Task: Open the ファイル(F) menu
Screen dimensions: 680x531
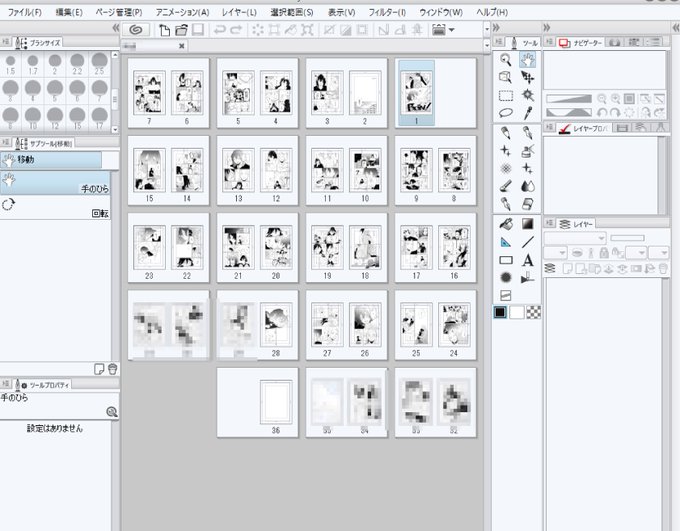Action: coord(25,12)
